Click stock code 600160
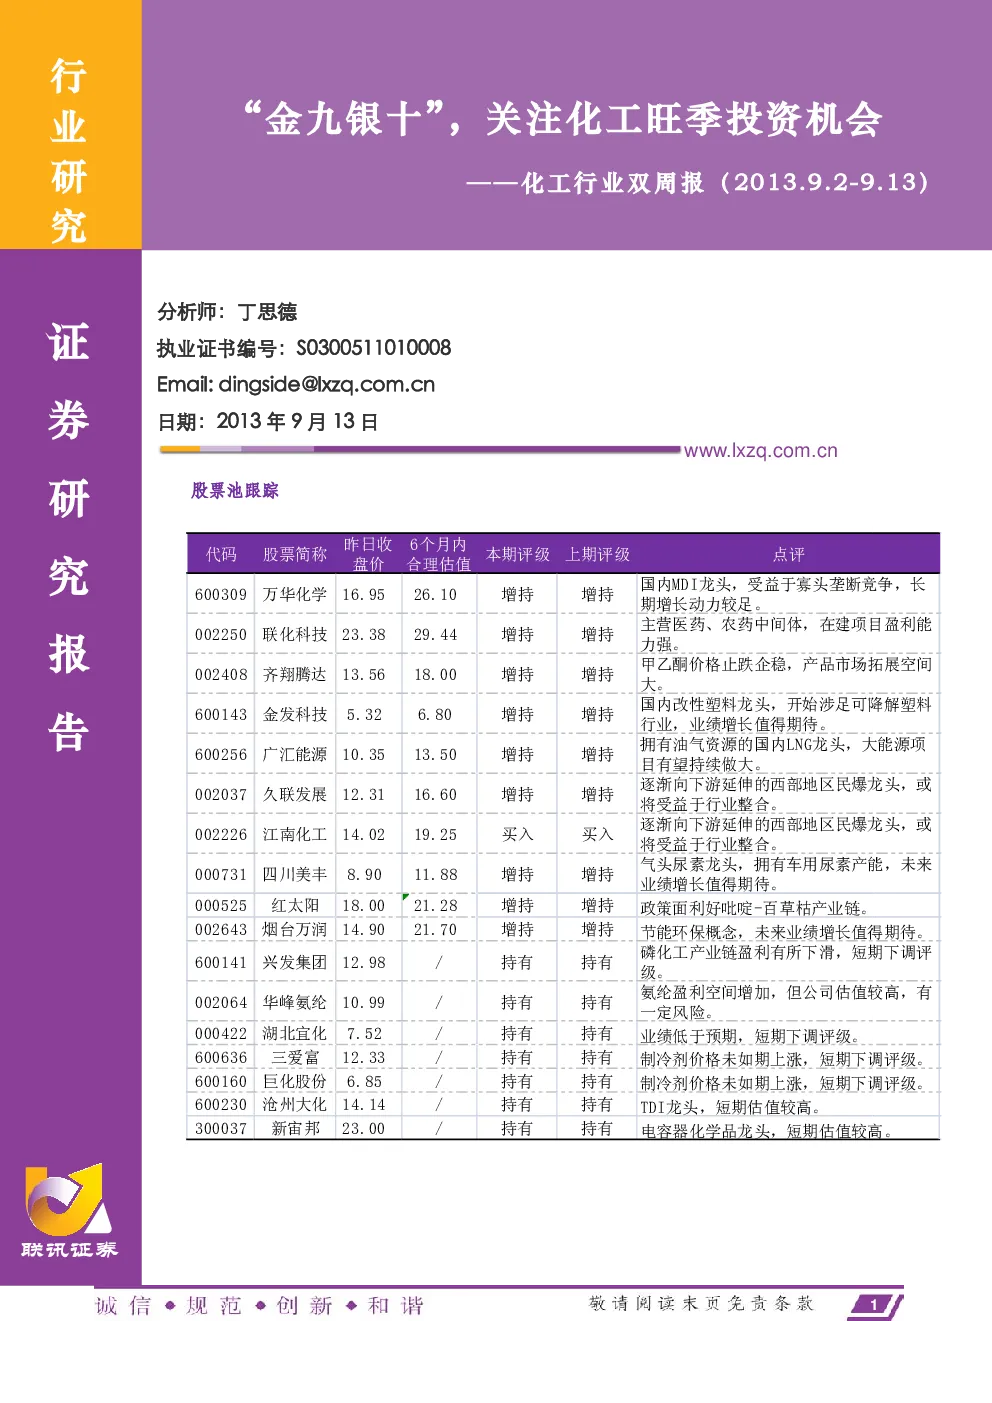The height and width of the screenshot is (1403, 992). 221,1082
